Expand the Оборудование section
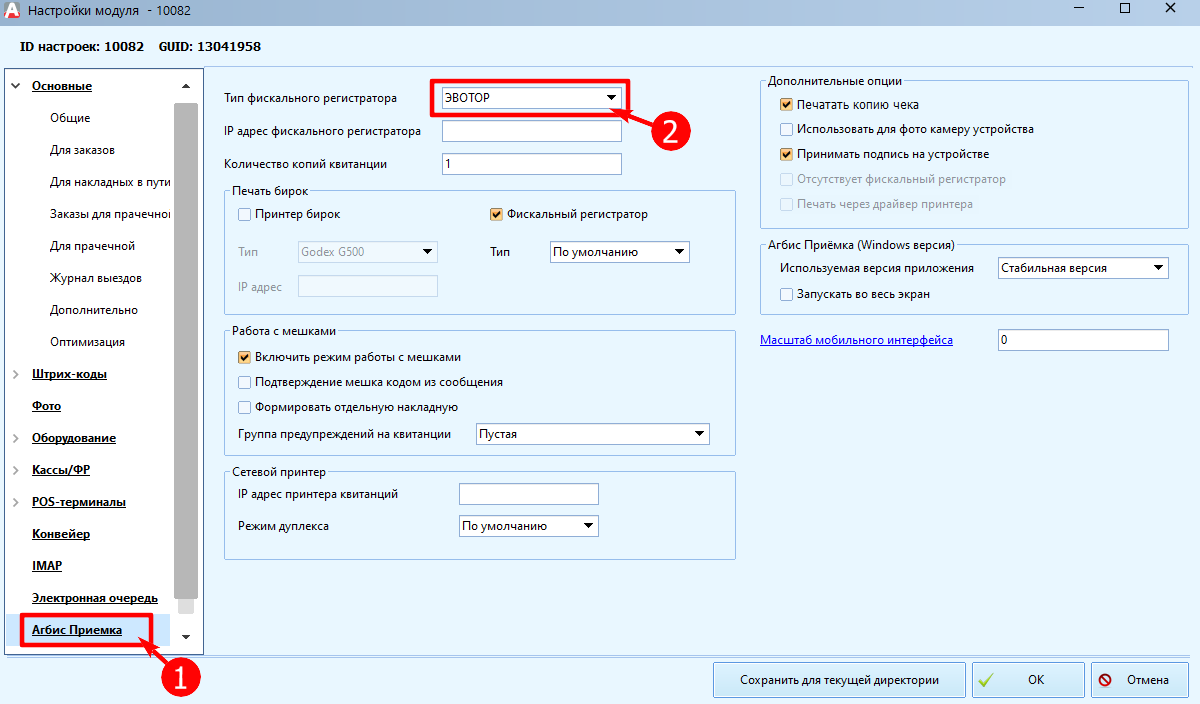The image size is (1200, 704). pos(16,438)
